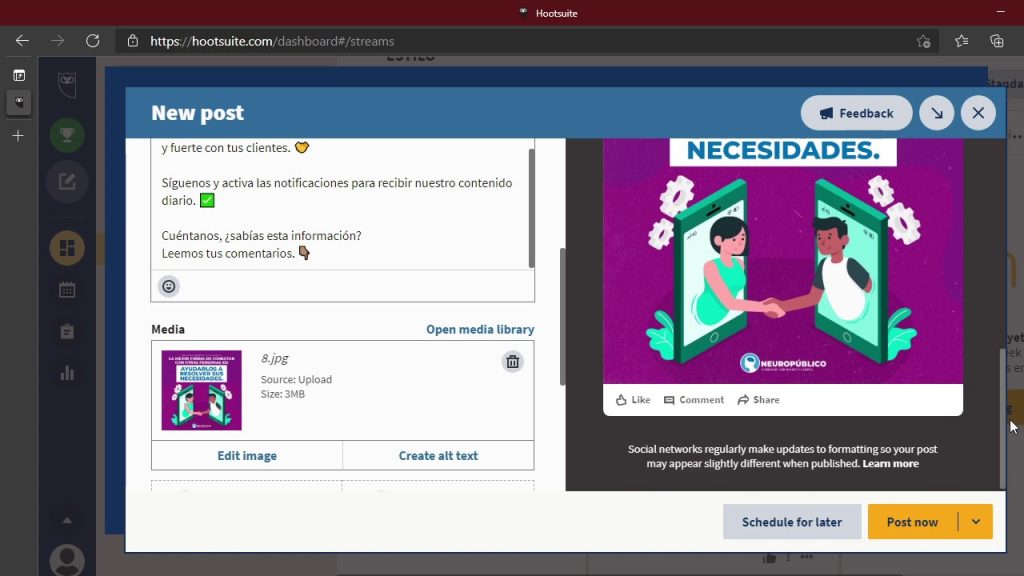The image size is (1024, 576).
Task: Click Create alt text for the image
Action: 438,455
